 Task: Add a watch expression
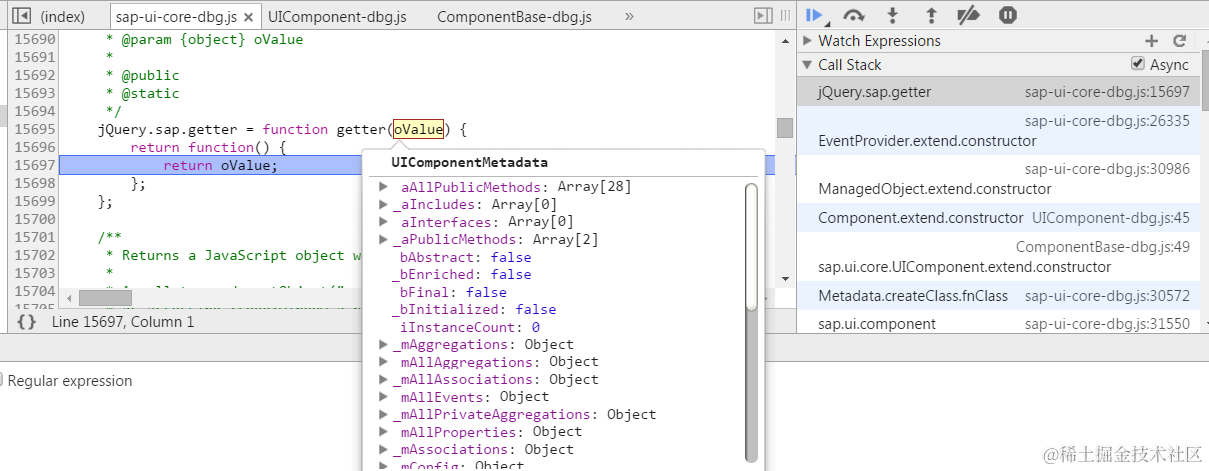pos(1152,41)
